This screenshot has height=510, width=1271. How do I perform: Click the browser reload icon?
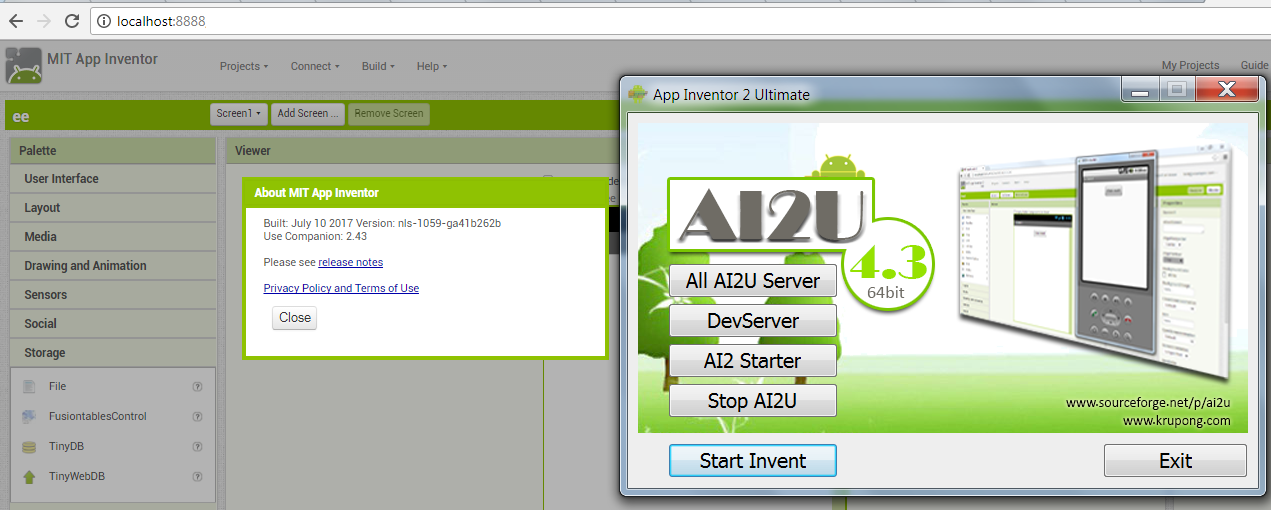pos(71,20)
